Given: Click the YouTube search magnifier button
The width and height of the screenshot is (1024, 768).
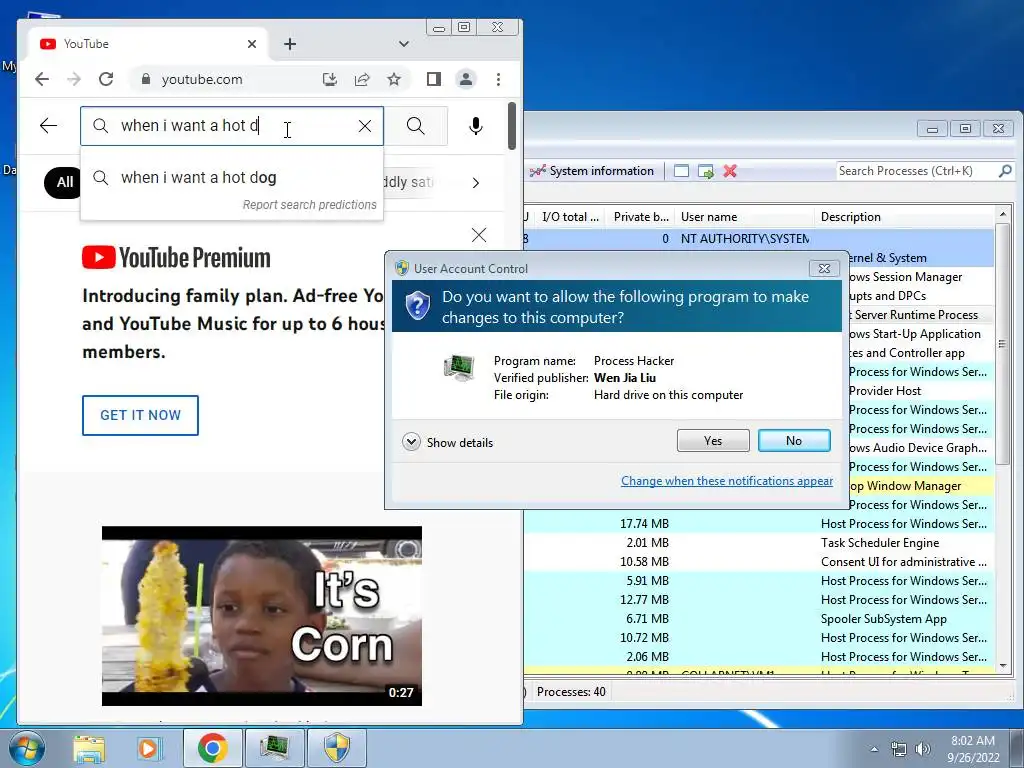Looking at the screenshot, I should (415, 125).
